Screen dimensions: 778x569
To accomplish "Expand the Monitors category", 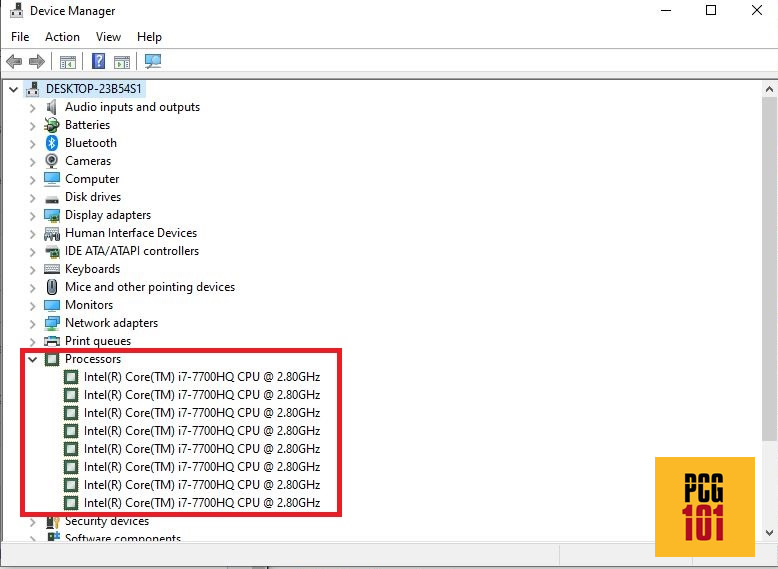I will click(33, 306).
